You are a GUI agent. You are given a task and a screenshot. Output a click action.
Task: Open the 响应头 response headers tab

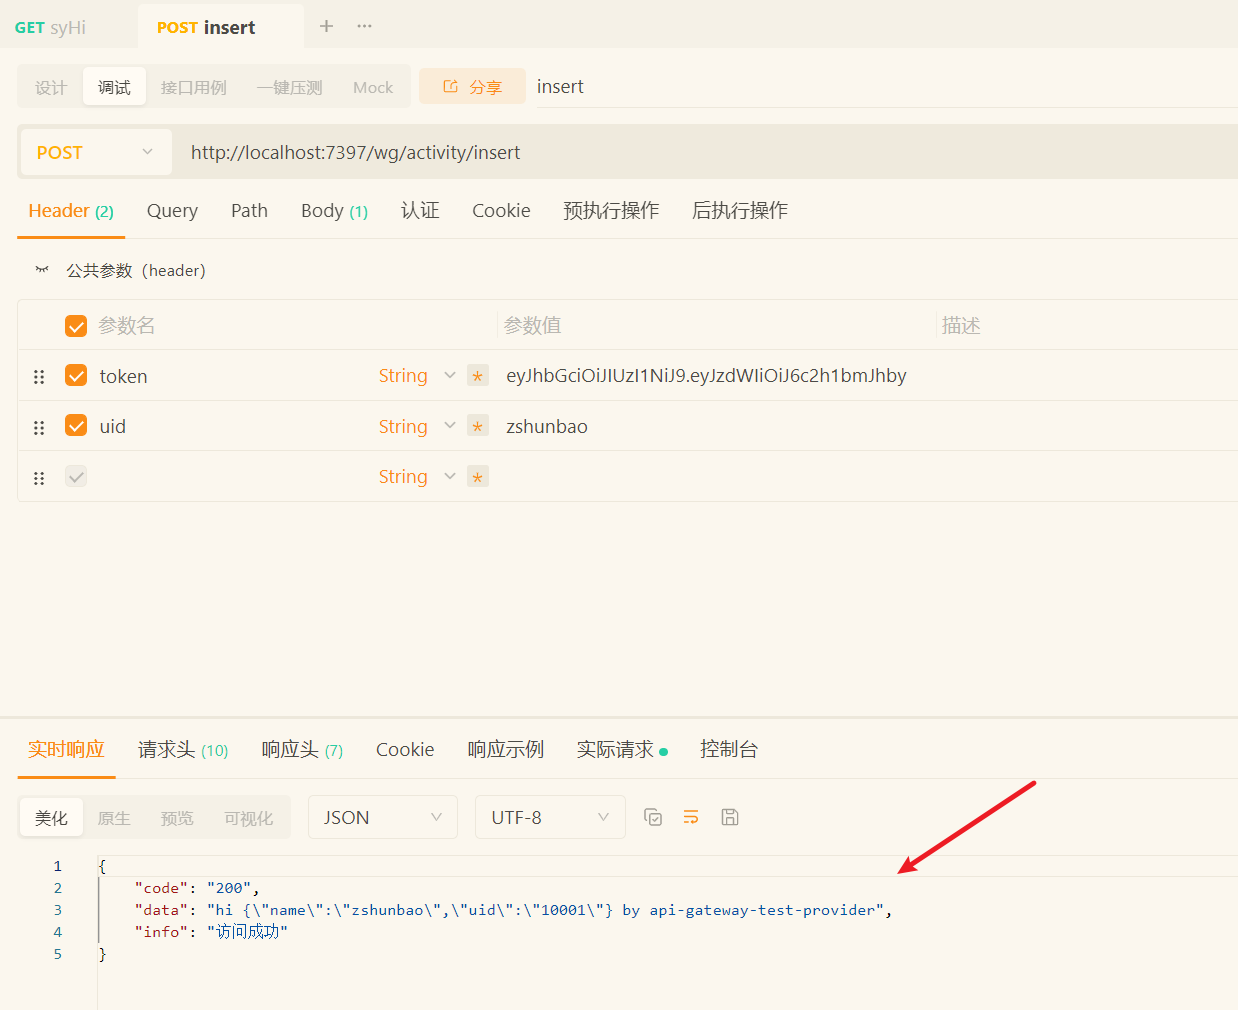click(301, 750)
